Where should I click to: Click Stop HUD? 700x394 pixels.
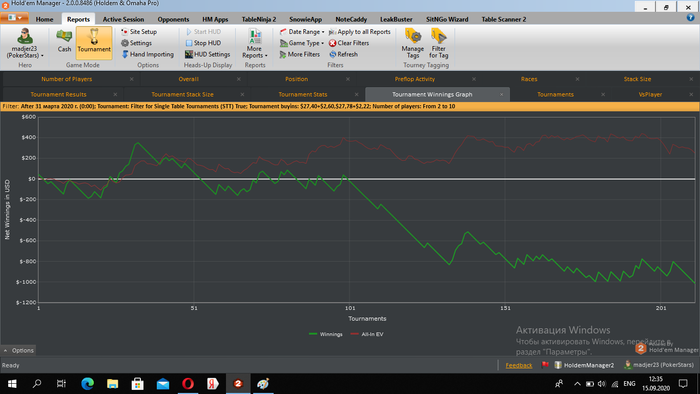pos(203,43)
